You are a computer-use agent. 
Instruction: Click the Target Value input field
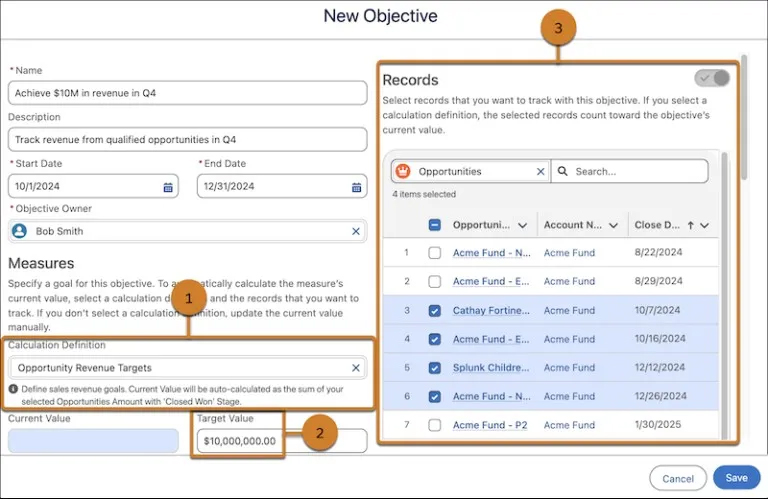pos(282,441)
